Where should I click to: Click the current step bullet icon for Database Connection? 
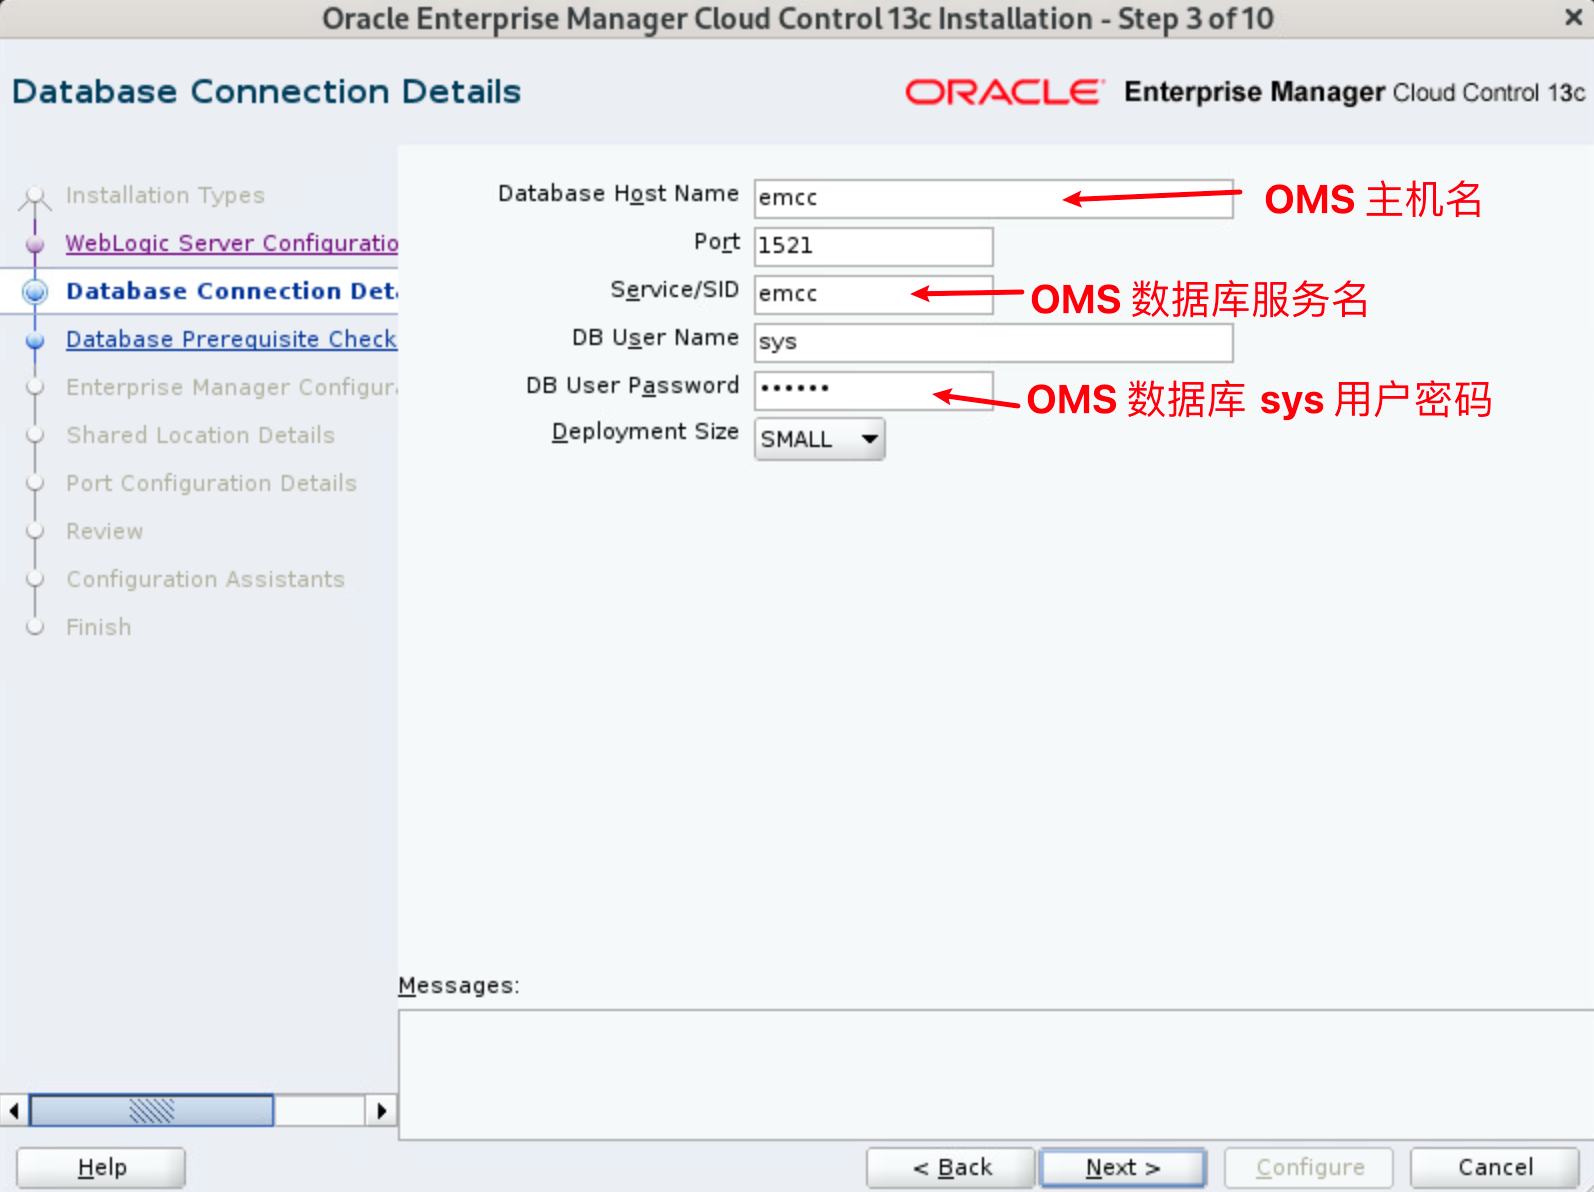coord(35,291)
